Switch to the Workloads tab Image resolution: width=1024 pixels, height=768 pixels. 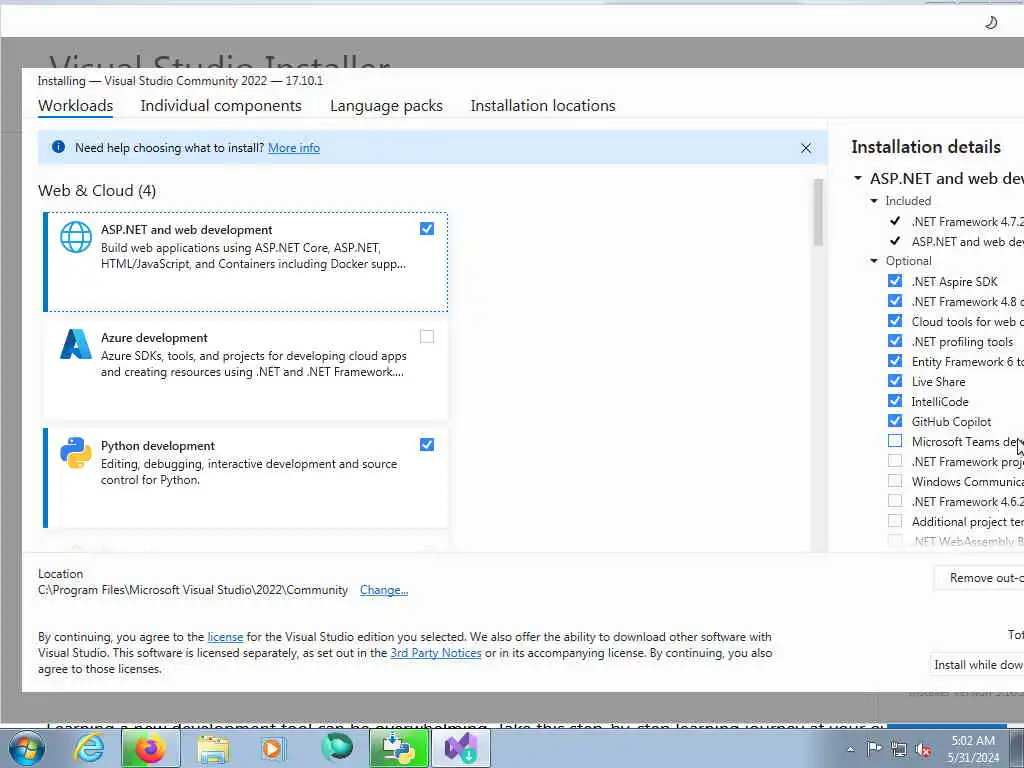tap(76, 106)
